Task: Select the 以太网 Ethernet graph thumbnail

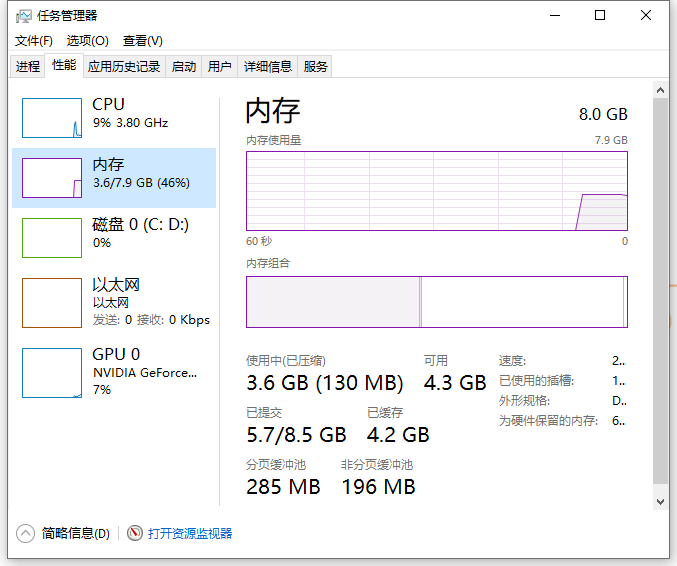Action: [x=51, y=303]
